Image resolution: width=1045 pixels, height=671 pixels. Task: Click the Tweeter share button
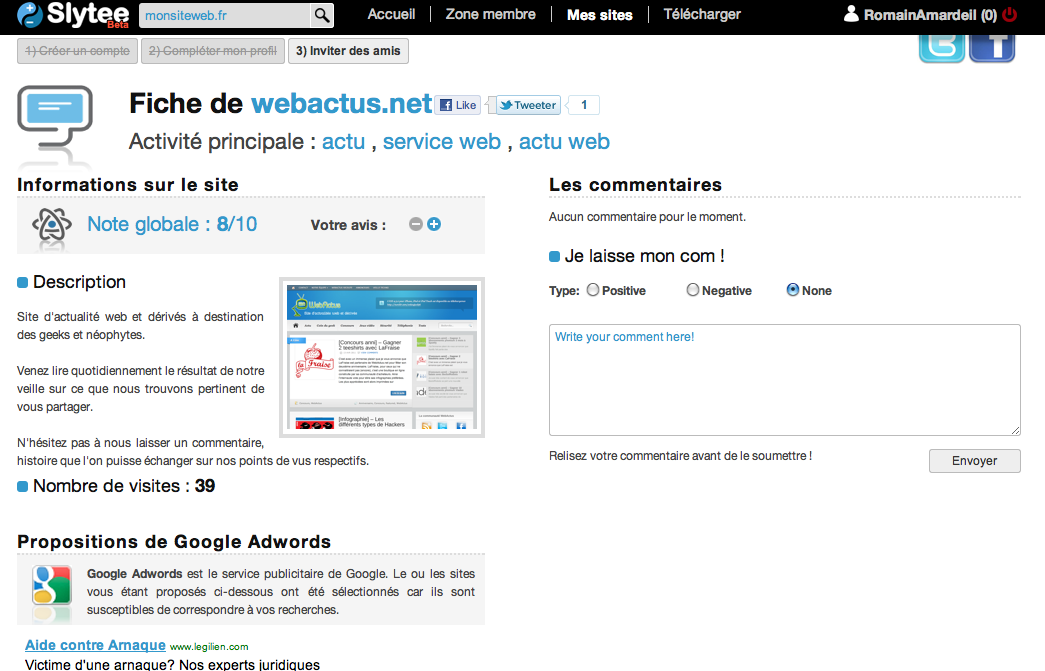point(528,105)
